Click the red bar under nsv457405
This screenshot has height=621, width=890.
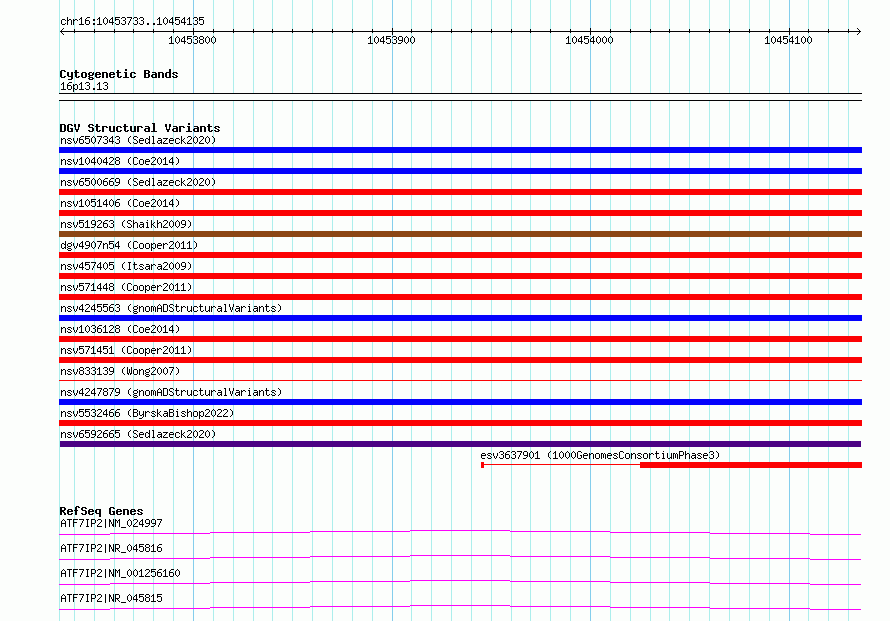[x=460, y=276]
